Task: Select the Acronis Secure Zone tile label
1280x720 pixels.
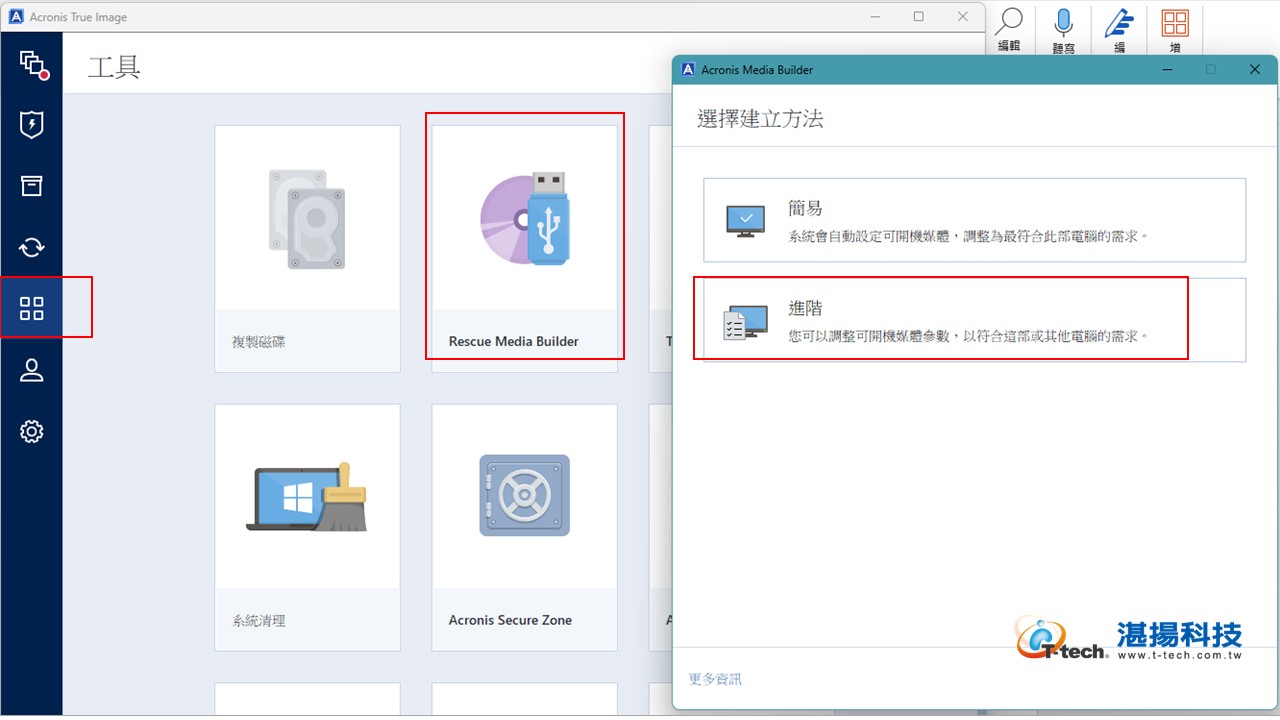Action: click(x=510, y=620)
